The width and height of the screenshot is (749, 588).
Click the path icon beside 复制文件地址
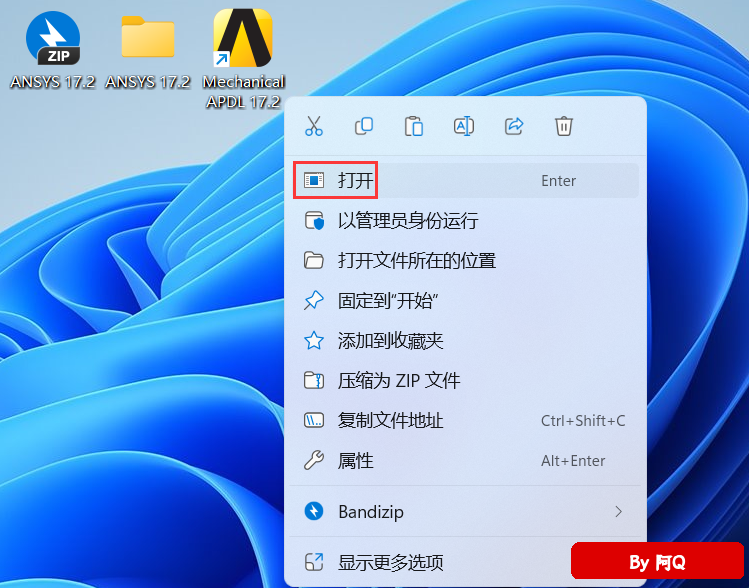coord(314,420)
